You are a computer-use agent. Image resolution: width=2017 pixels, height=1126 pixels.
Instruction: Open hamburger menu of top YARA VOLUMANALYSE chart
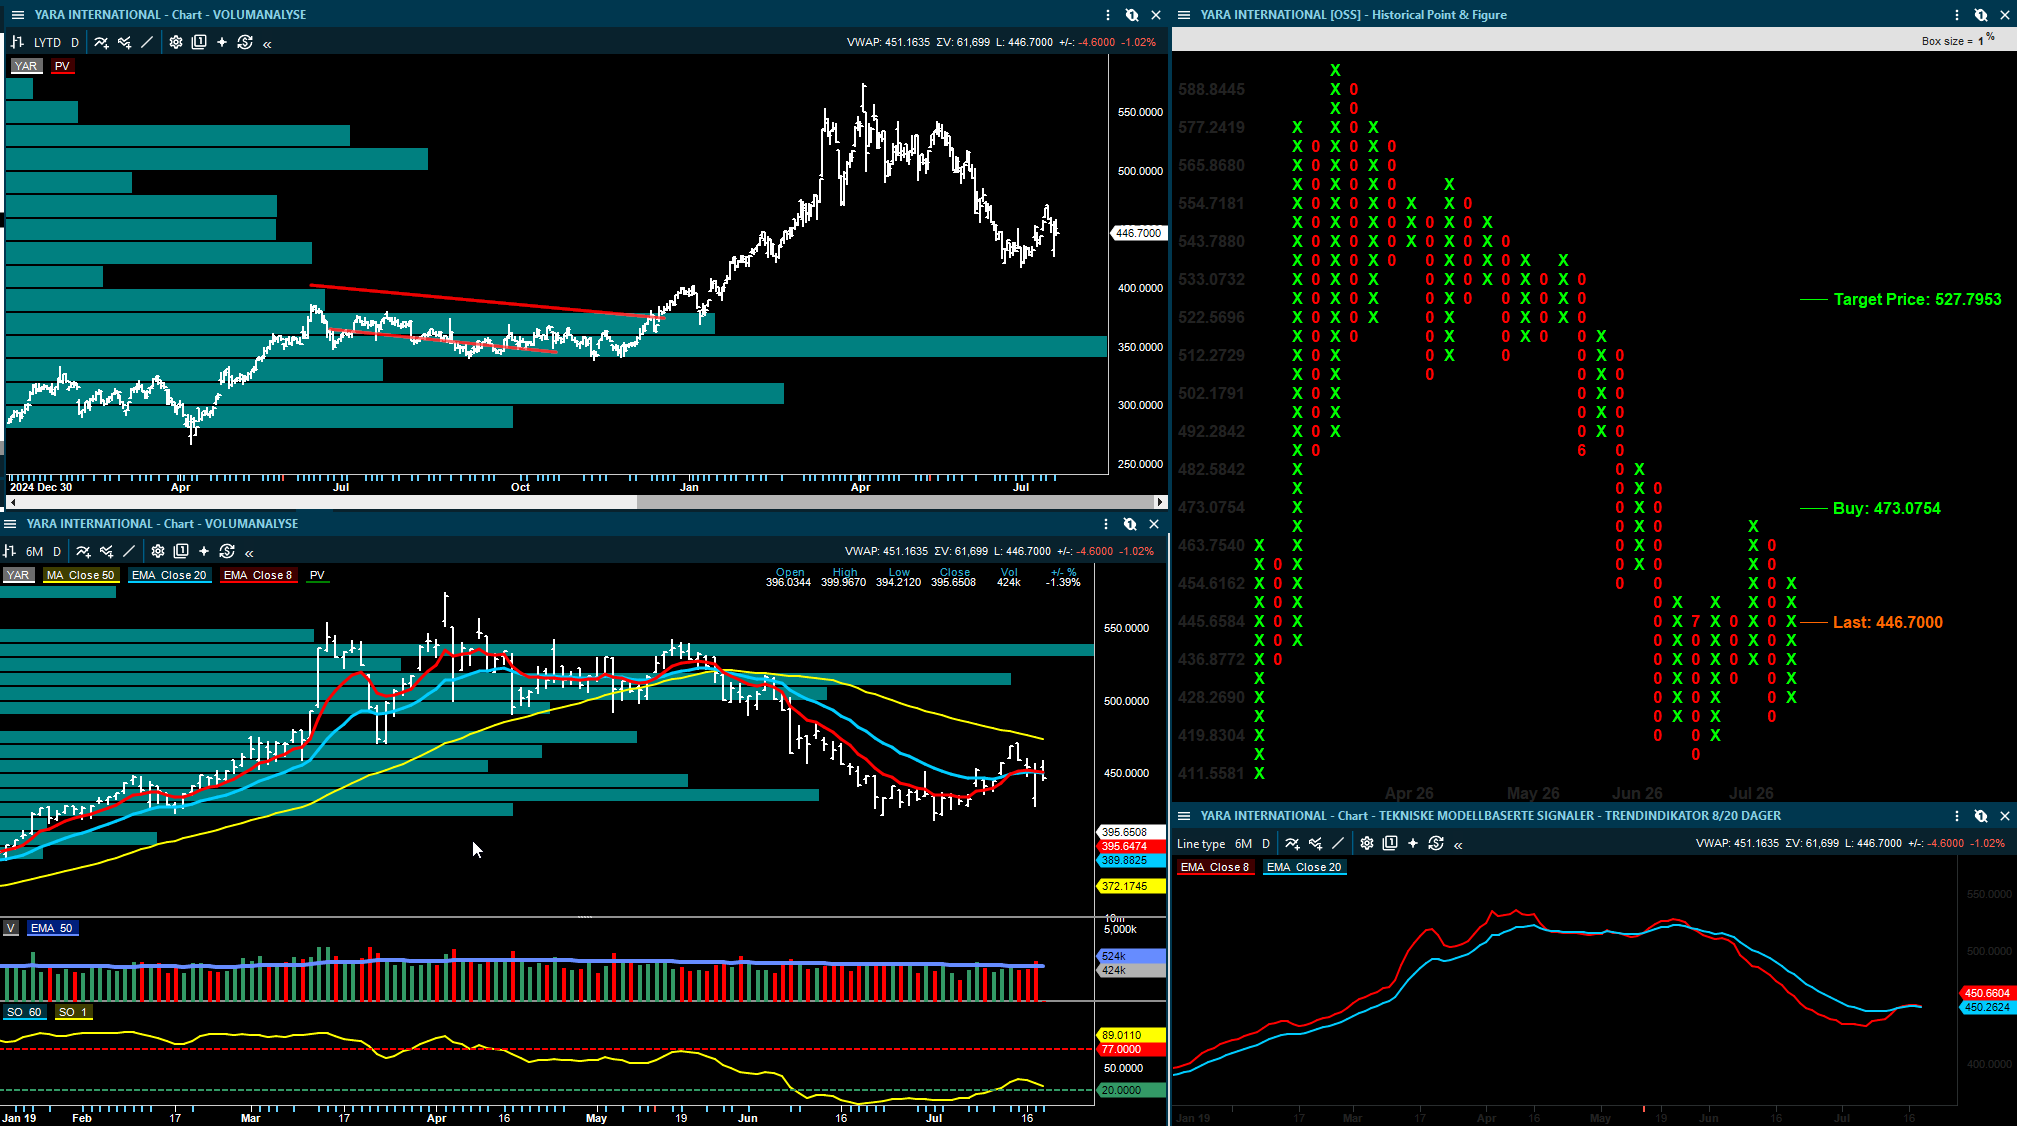pyautogui.click(x=17, y=15)
